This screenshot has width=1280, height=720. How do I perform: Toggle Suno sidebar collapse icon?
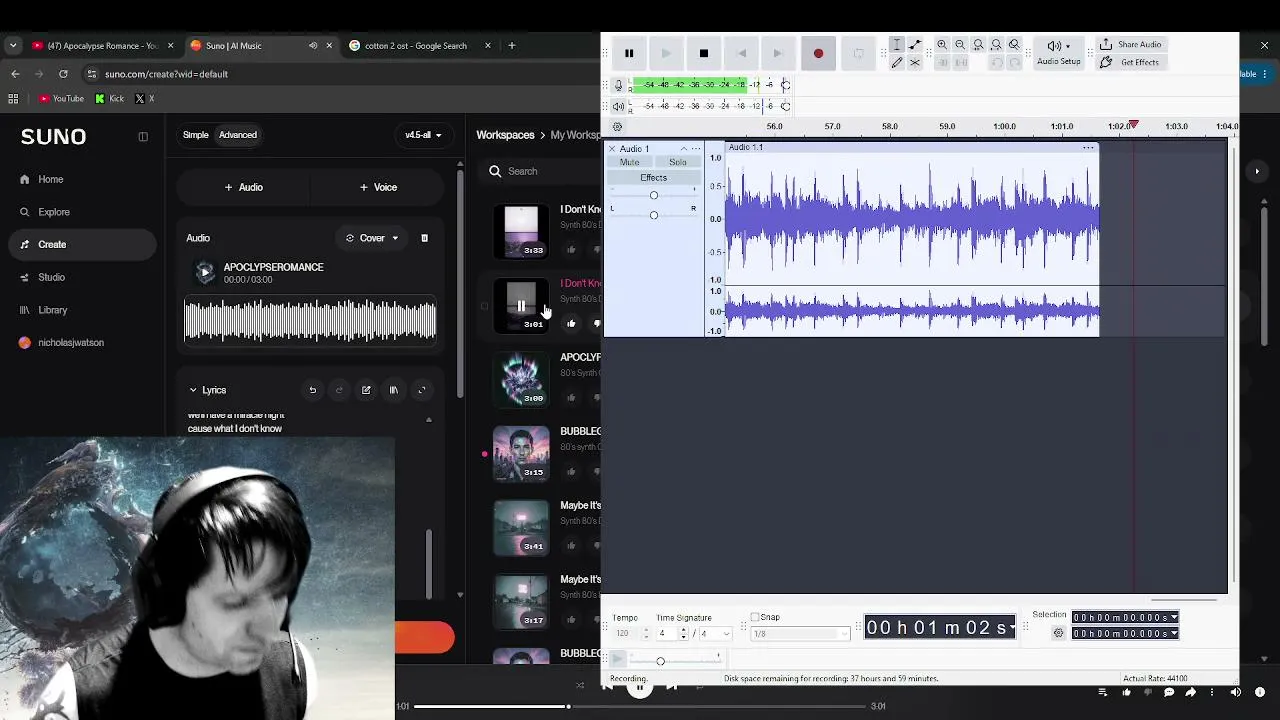tap(143, 137)
